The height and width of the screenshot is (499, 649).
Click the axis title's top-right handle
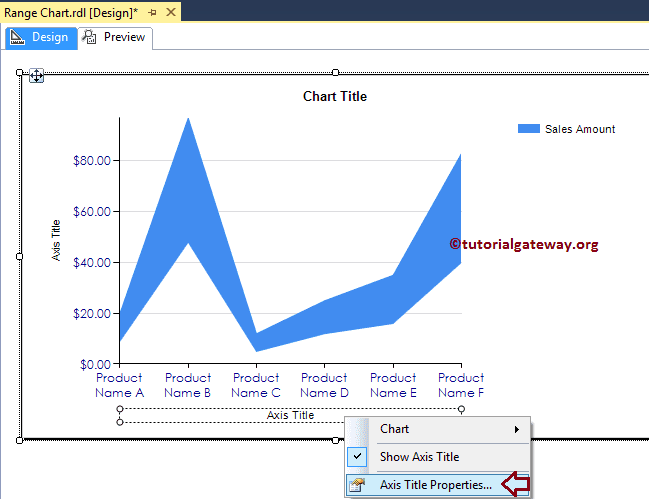coord(461,409)
